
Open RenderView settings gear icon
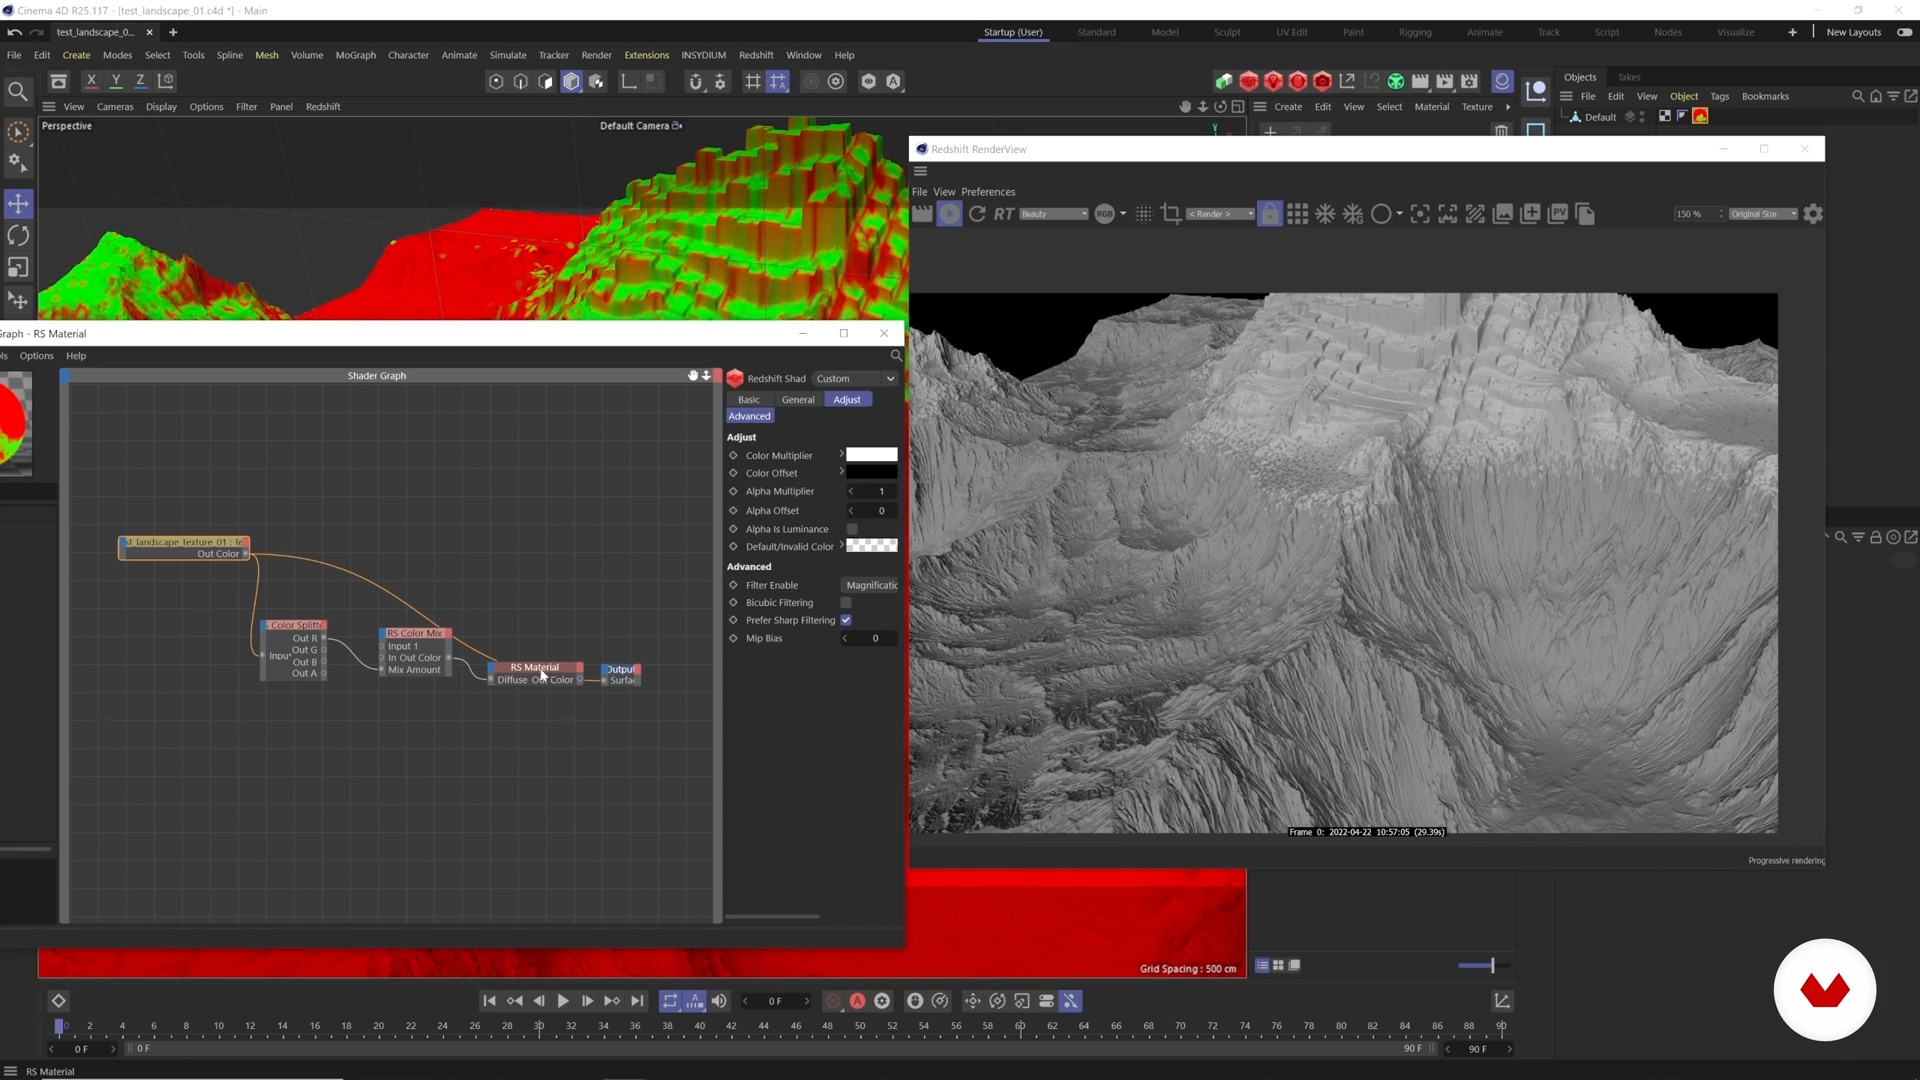tap(1813, 214)
